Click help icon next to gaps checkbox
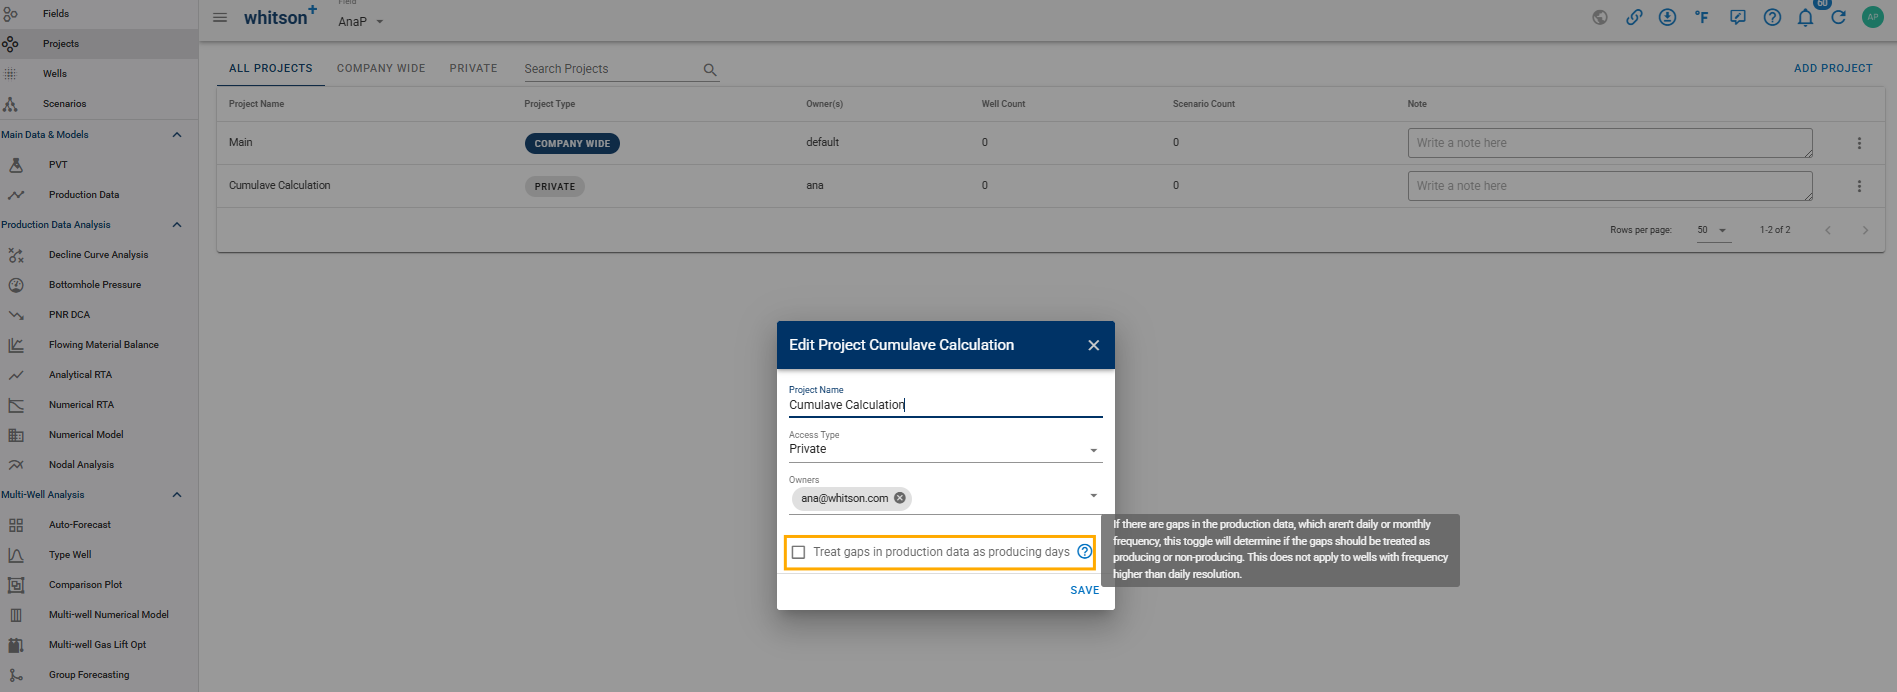Screen dimensions: 1897x692 point(1084,551)
